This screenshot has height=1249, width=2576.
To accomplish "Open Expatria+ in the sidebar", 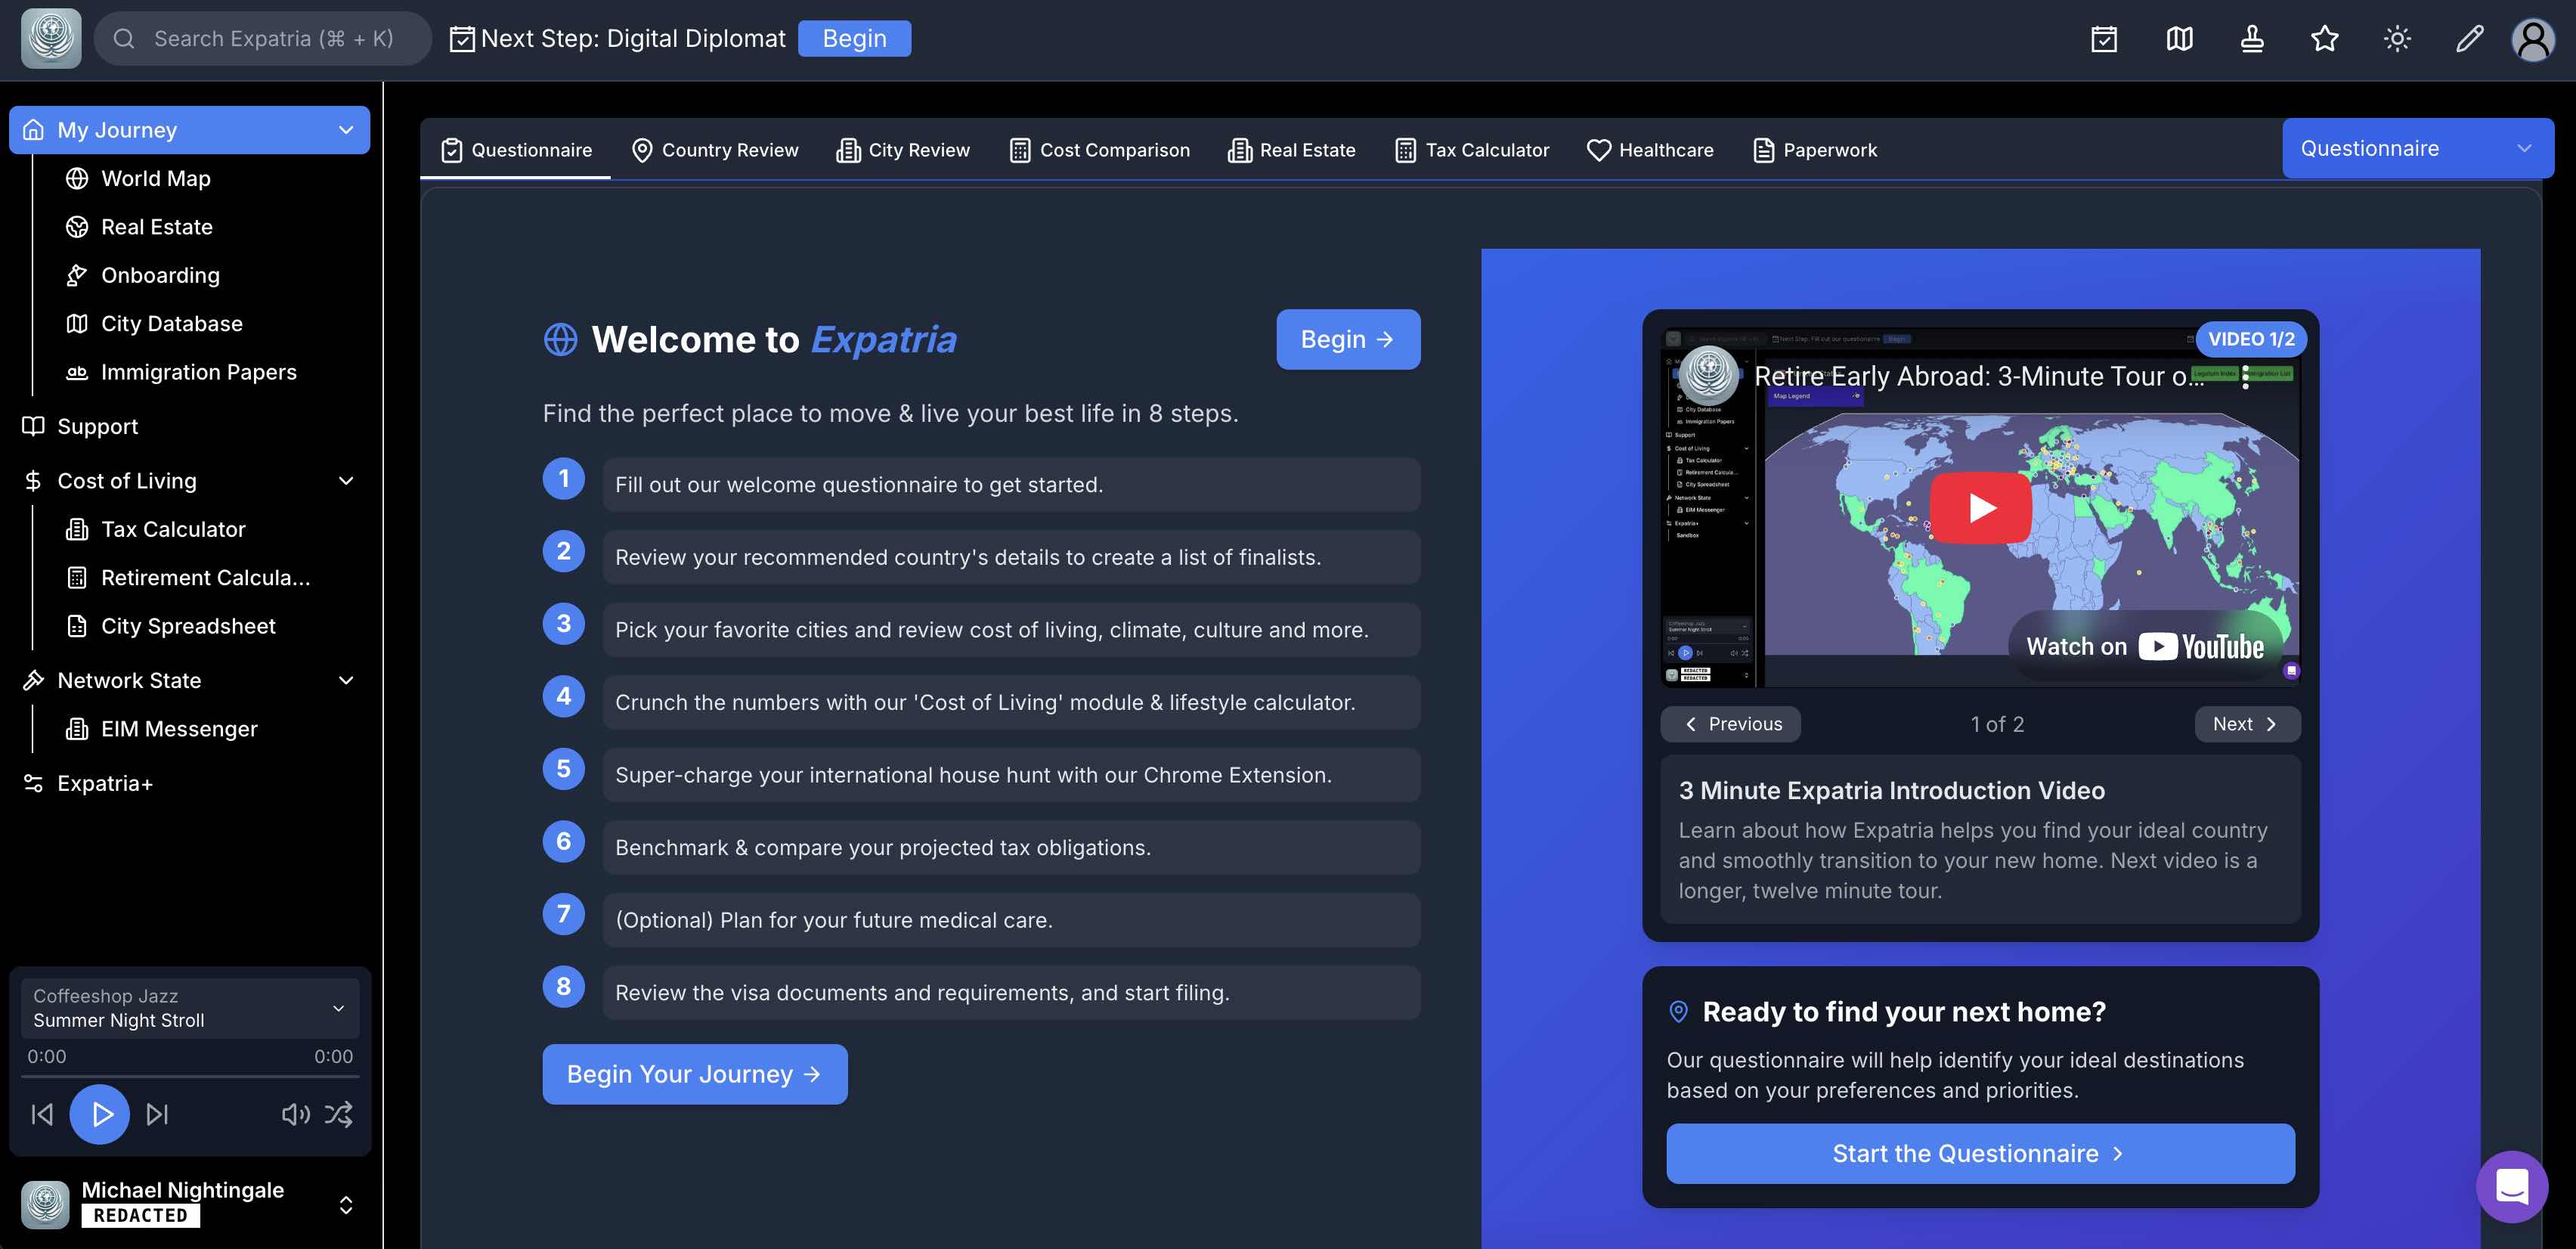I will (105, 783).
